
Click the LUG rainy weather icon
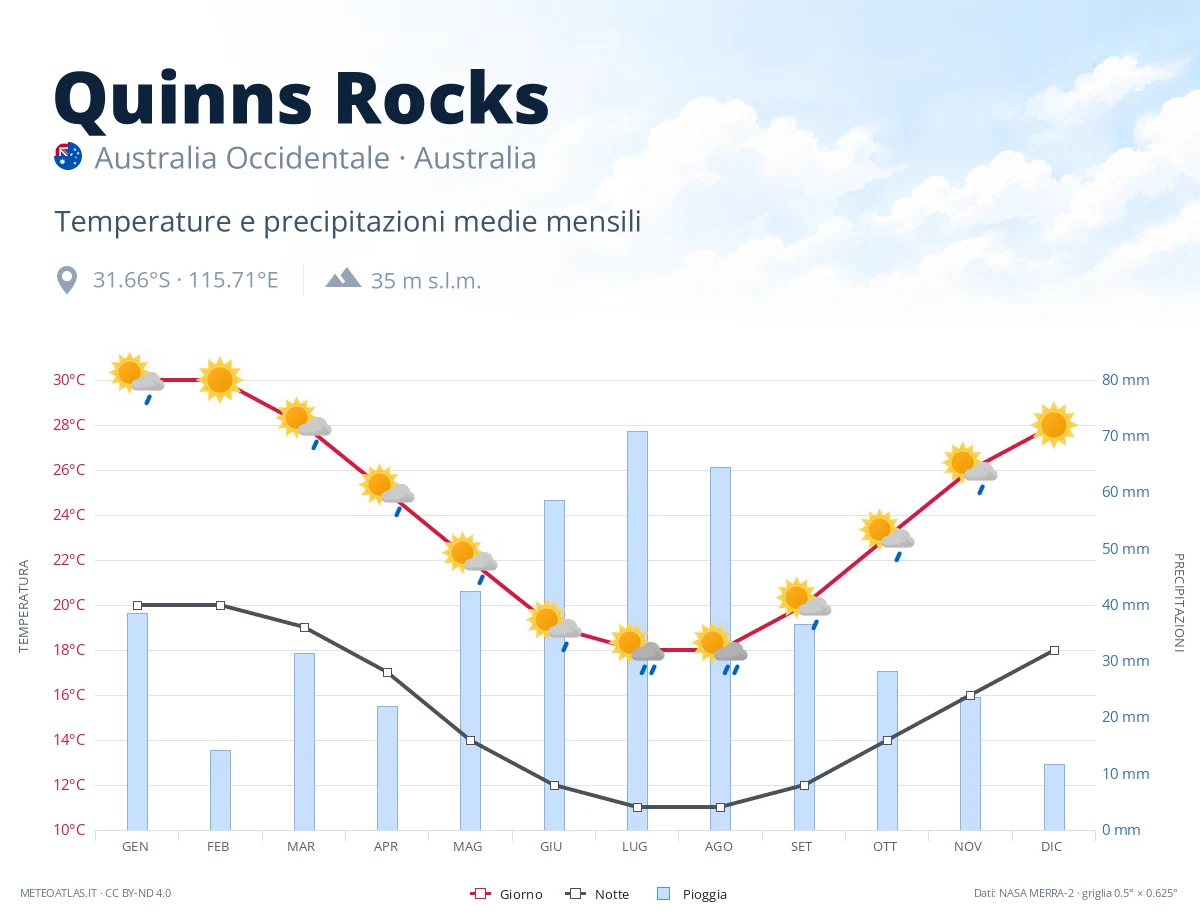point(636,648)
